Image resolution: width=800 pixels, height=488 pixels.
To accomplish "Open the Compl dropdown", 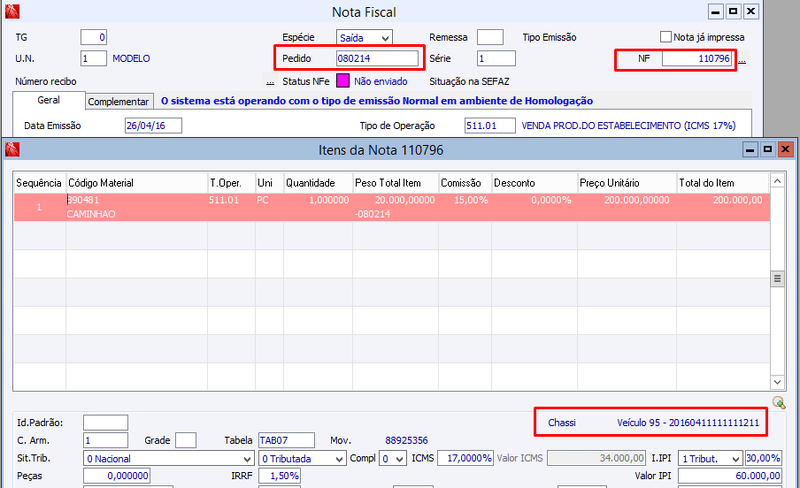I will pyautogui.click(x=392, y=458).
